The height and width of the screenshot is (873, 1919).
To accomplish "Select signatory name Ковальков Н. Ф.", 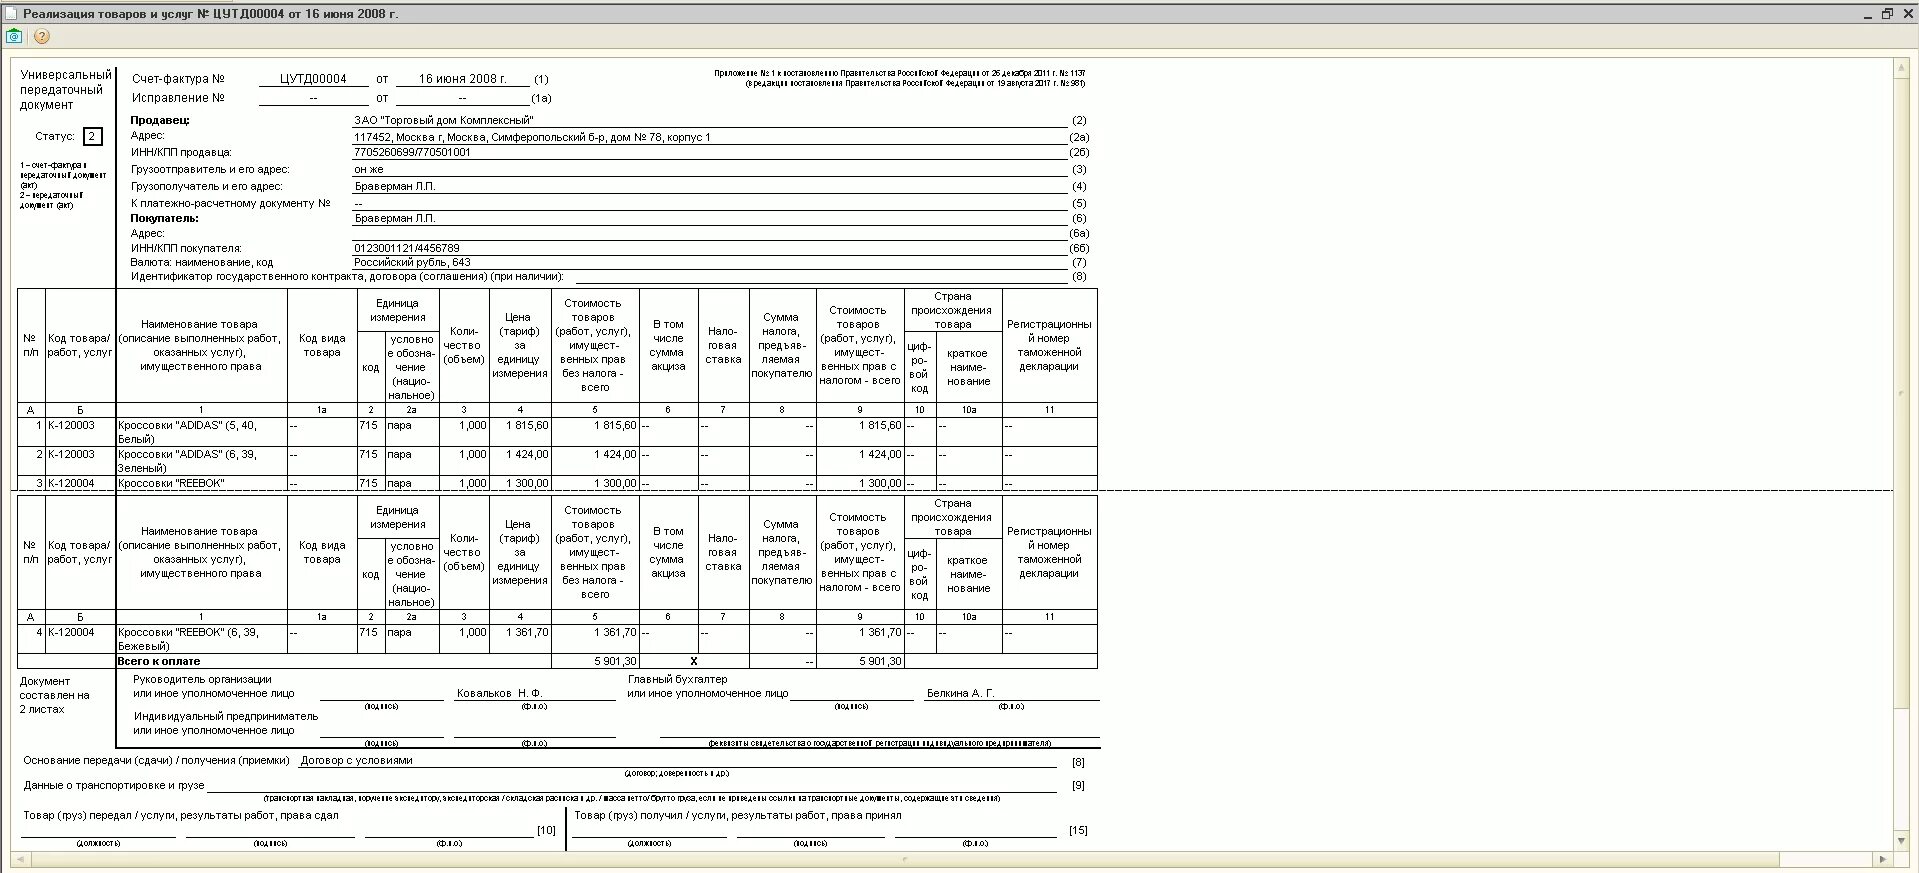I will point(499,693).
